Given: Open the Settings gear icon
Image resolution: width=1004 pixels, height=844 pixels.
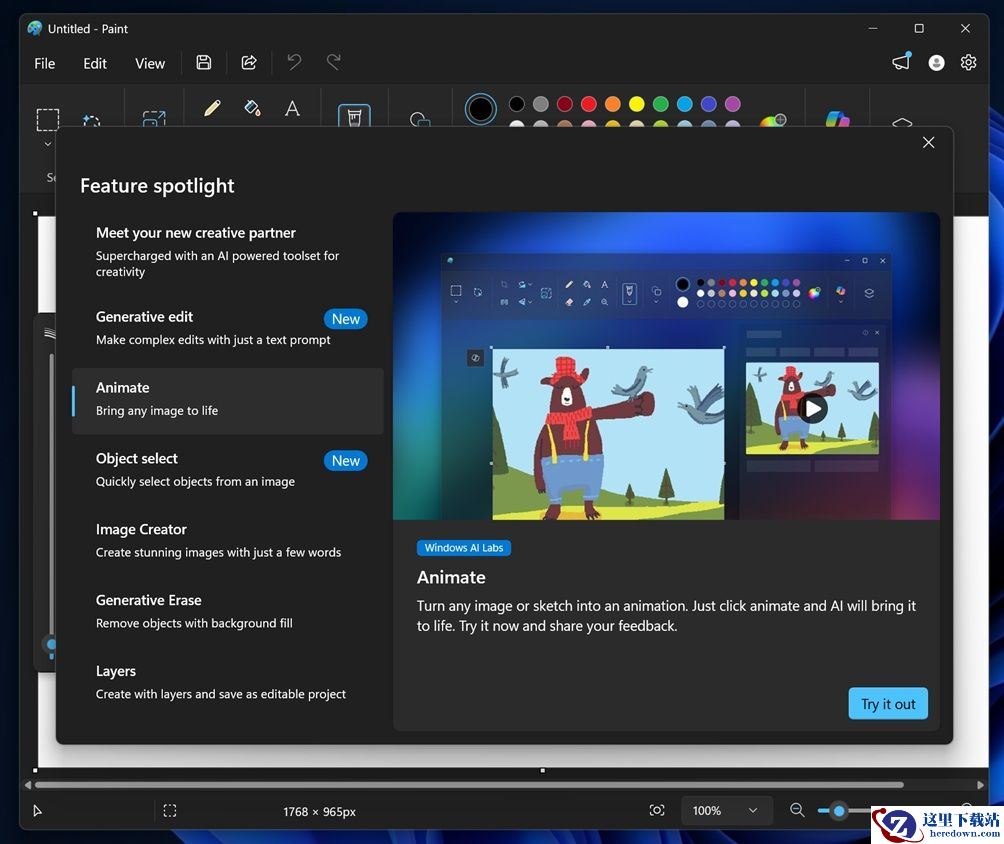Looking at the screenshot, I should tap(968, 63).
